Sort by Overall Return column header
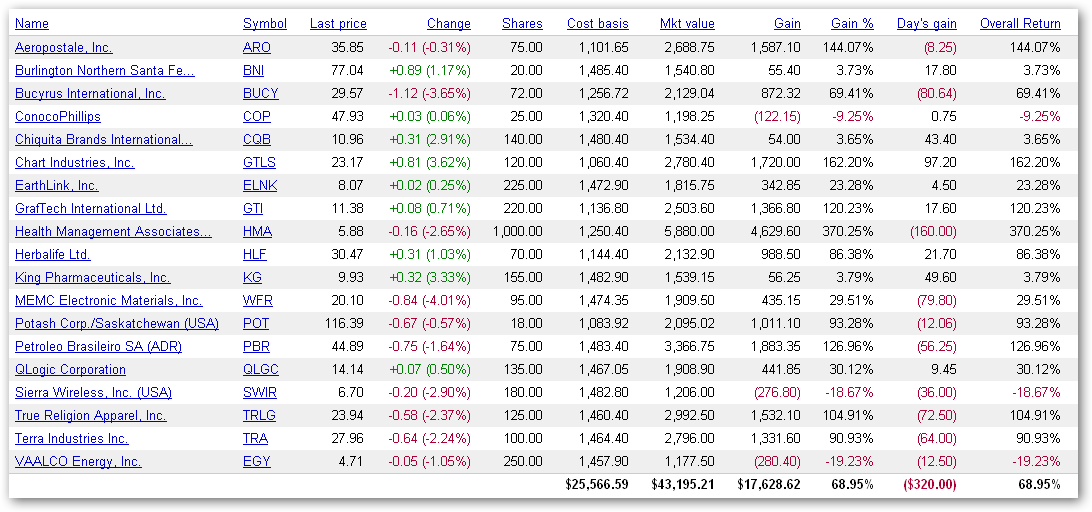 (x=1020, y=24)
